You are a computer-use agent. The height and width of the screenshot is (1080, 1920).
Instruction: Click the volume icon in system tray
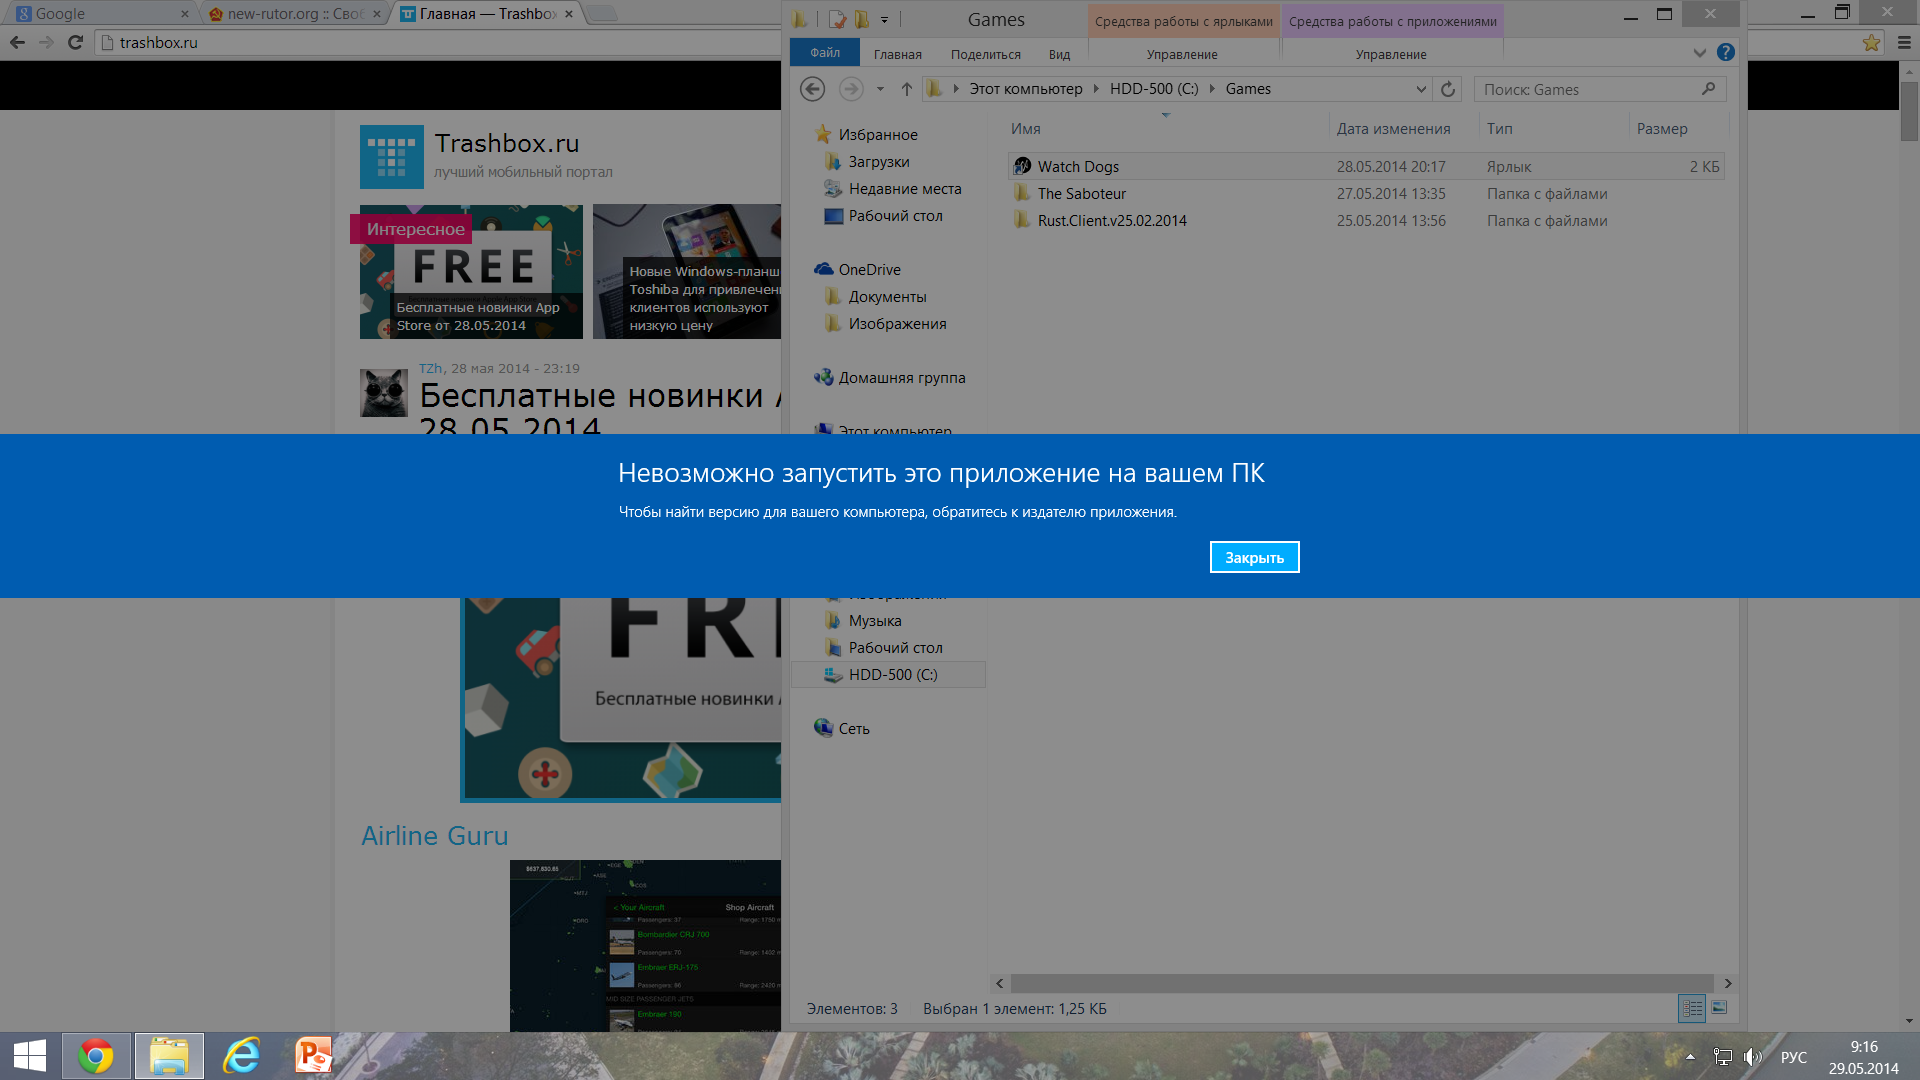coord(1752,1057)
